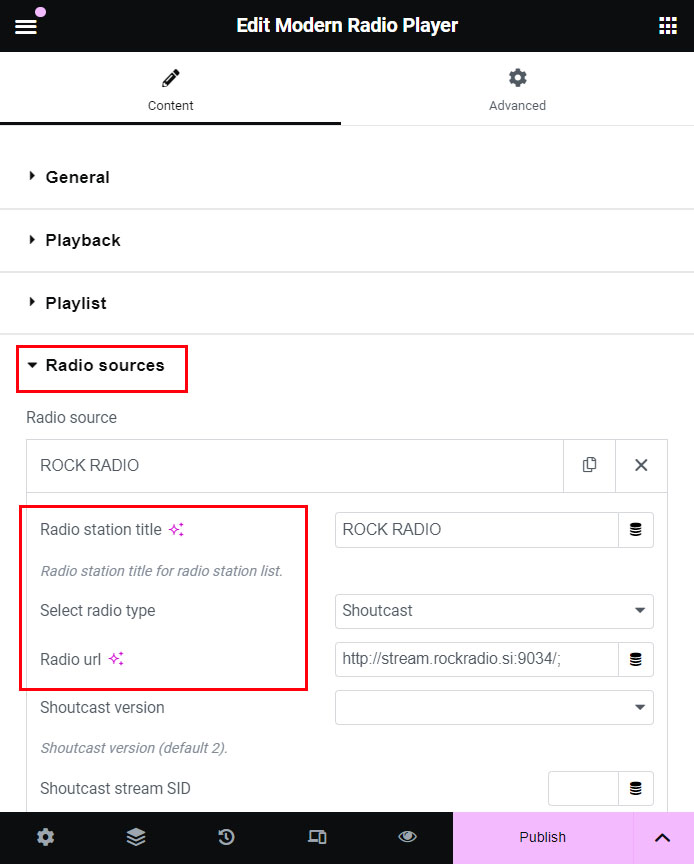Collapse the Radio sources section
This screenshot has height=864, width=694.
tap(104, 366)
